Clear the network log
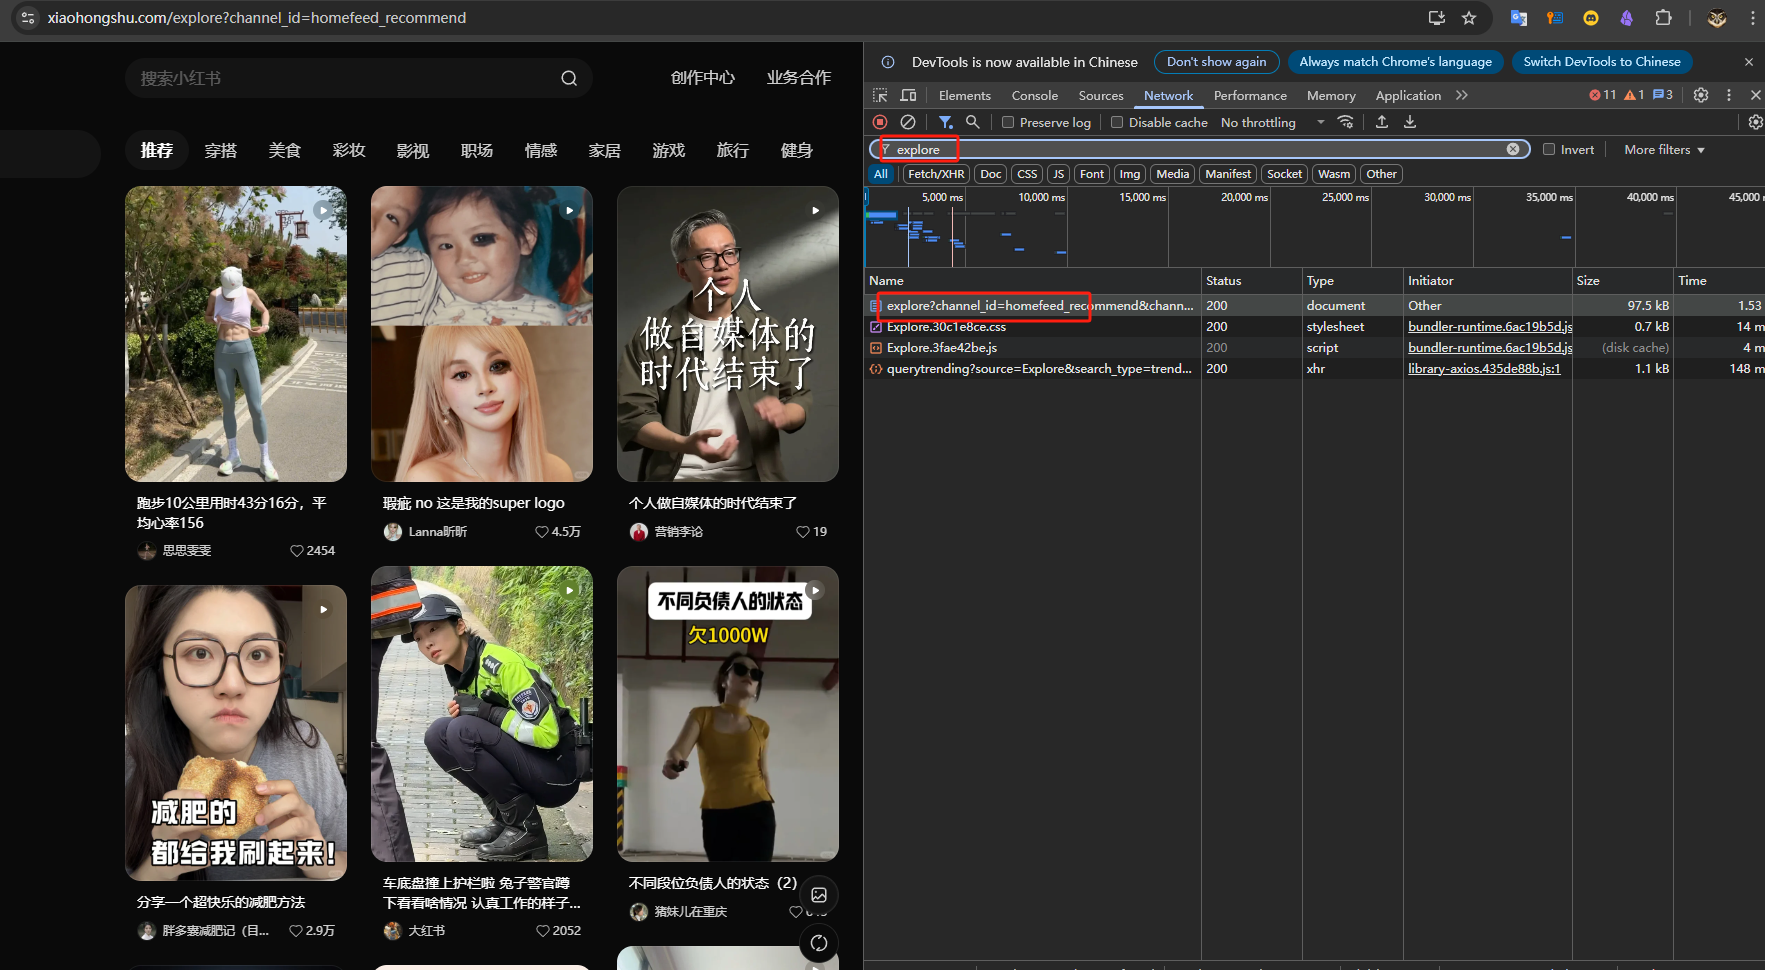1765x970 pixels. click(908, 122)
